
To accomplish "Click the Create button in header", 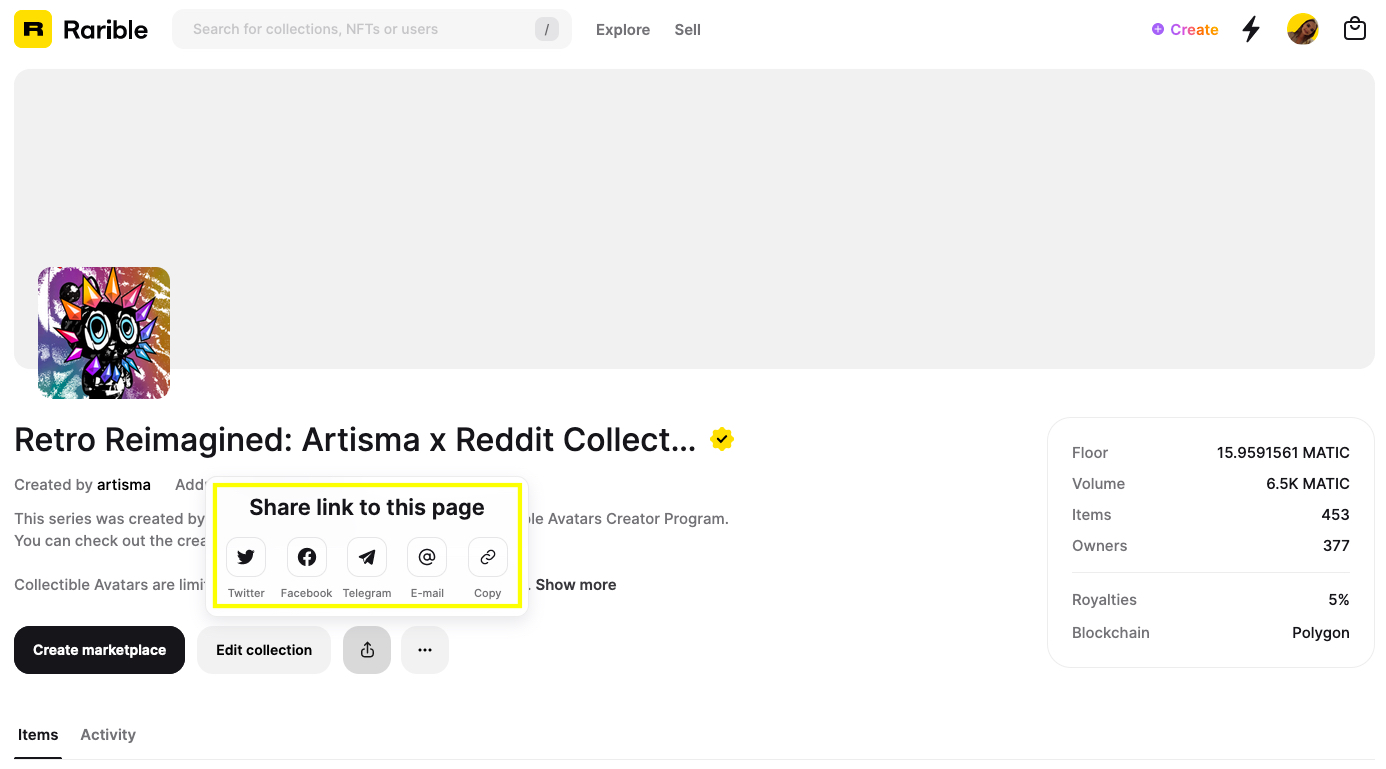I will [x=1185, y=30].
